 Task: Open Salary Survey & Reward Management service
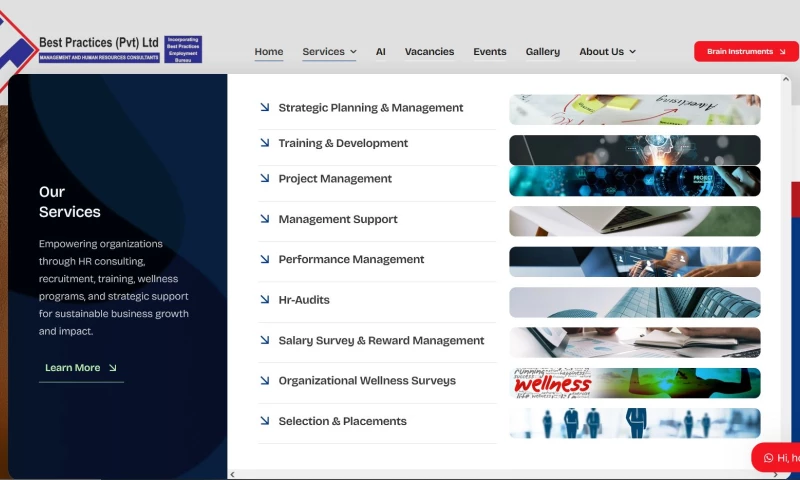[x=381, y=340]
